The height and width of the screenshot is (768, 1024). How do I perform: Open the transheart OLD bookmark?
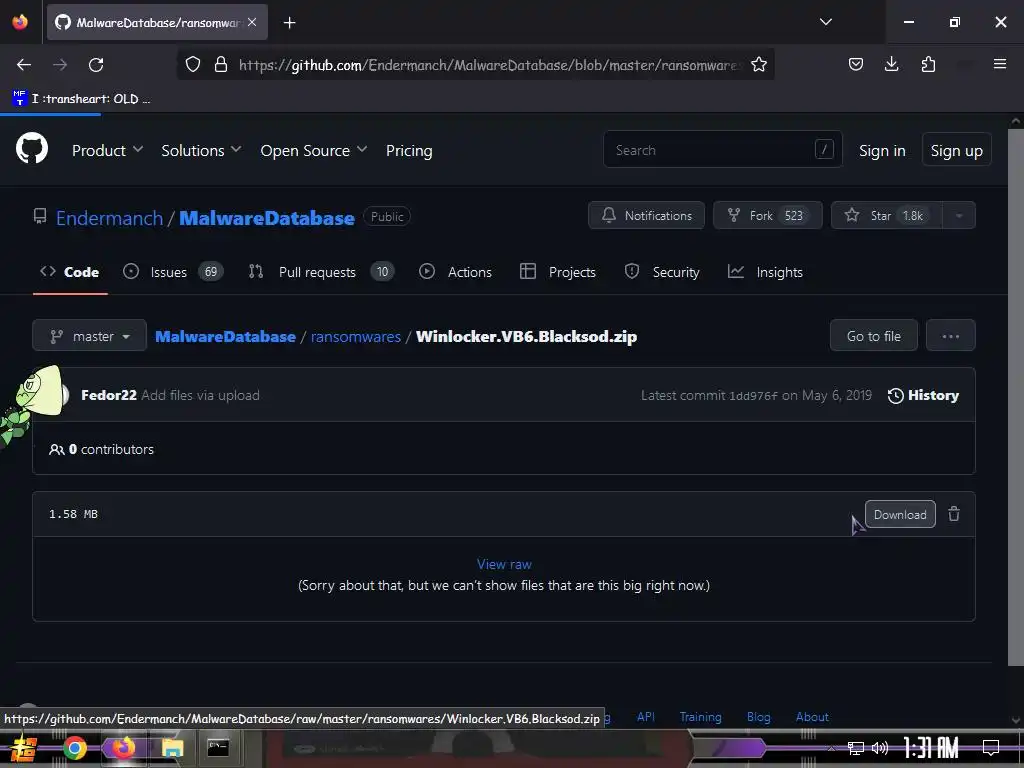point(81,99)
